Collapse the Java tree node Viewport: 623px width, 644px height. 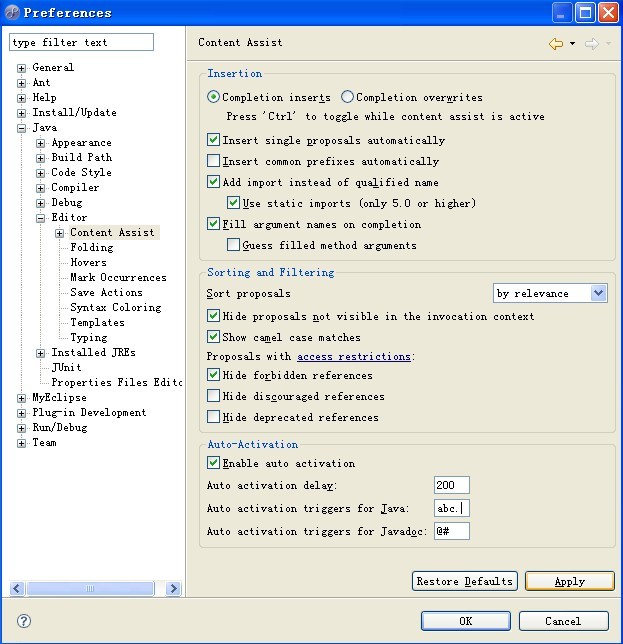(x=21, y=128)
